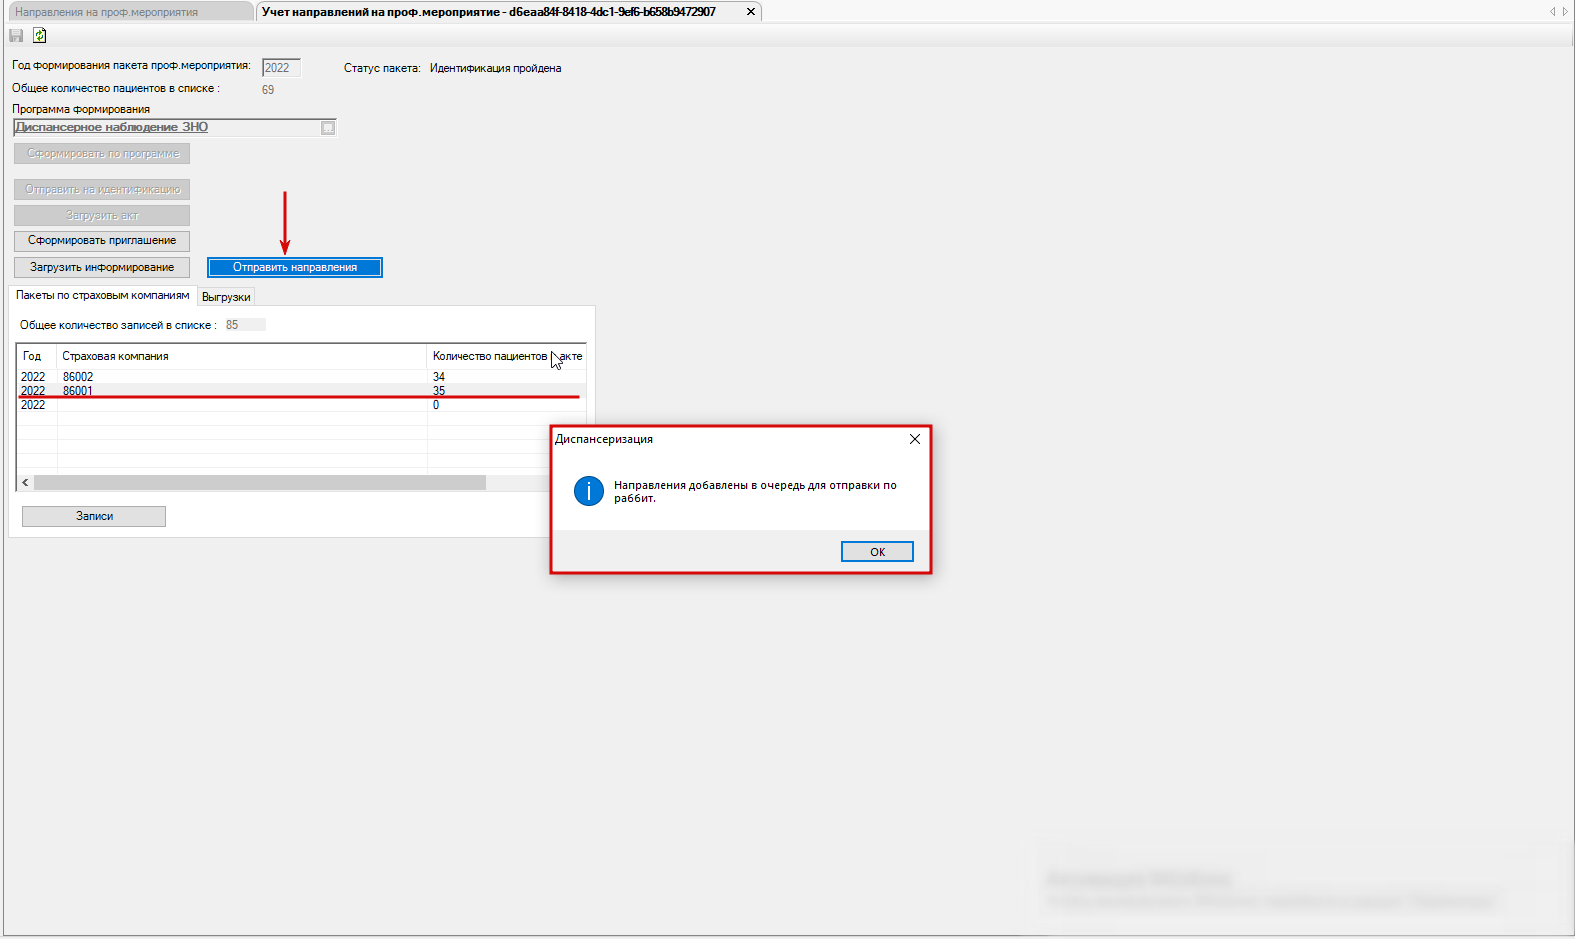Switch to the Выгрузки tab

pyautogui.click(x=226, y=297)
